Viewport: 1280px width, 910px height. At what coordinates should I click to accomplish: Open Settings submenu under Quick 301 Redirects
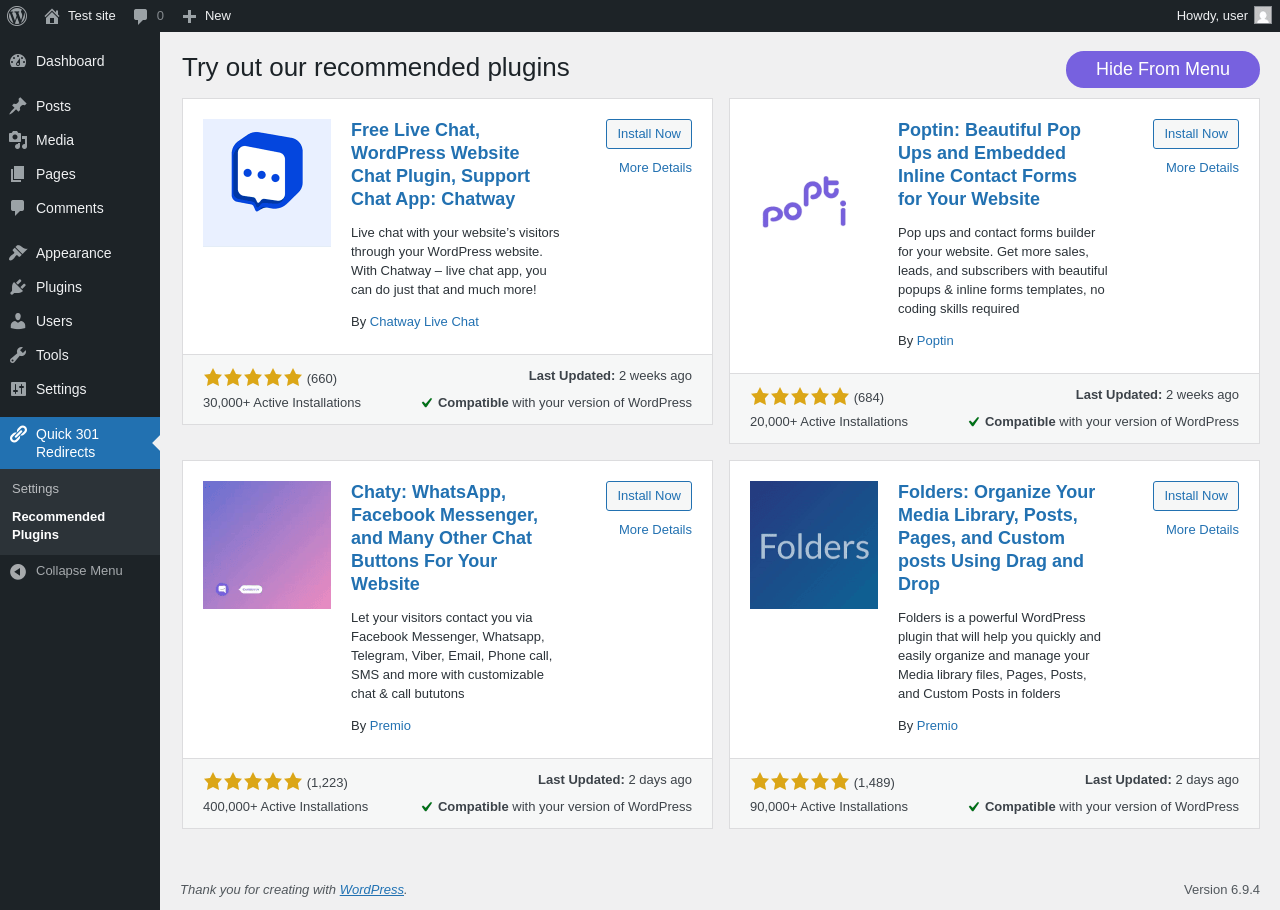[x=35, y=489]
